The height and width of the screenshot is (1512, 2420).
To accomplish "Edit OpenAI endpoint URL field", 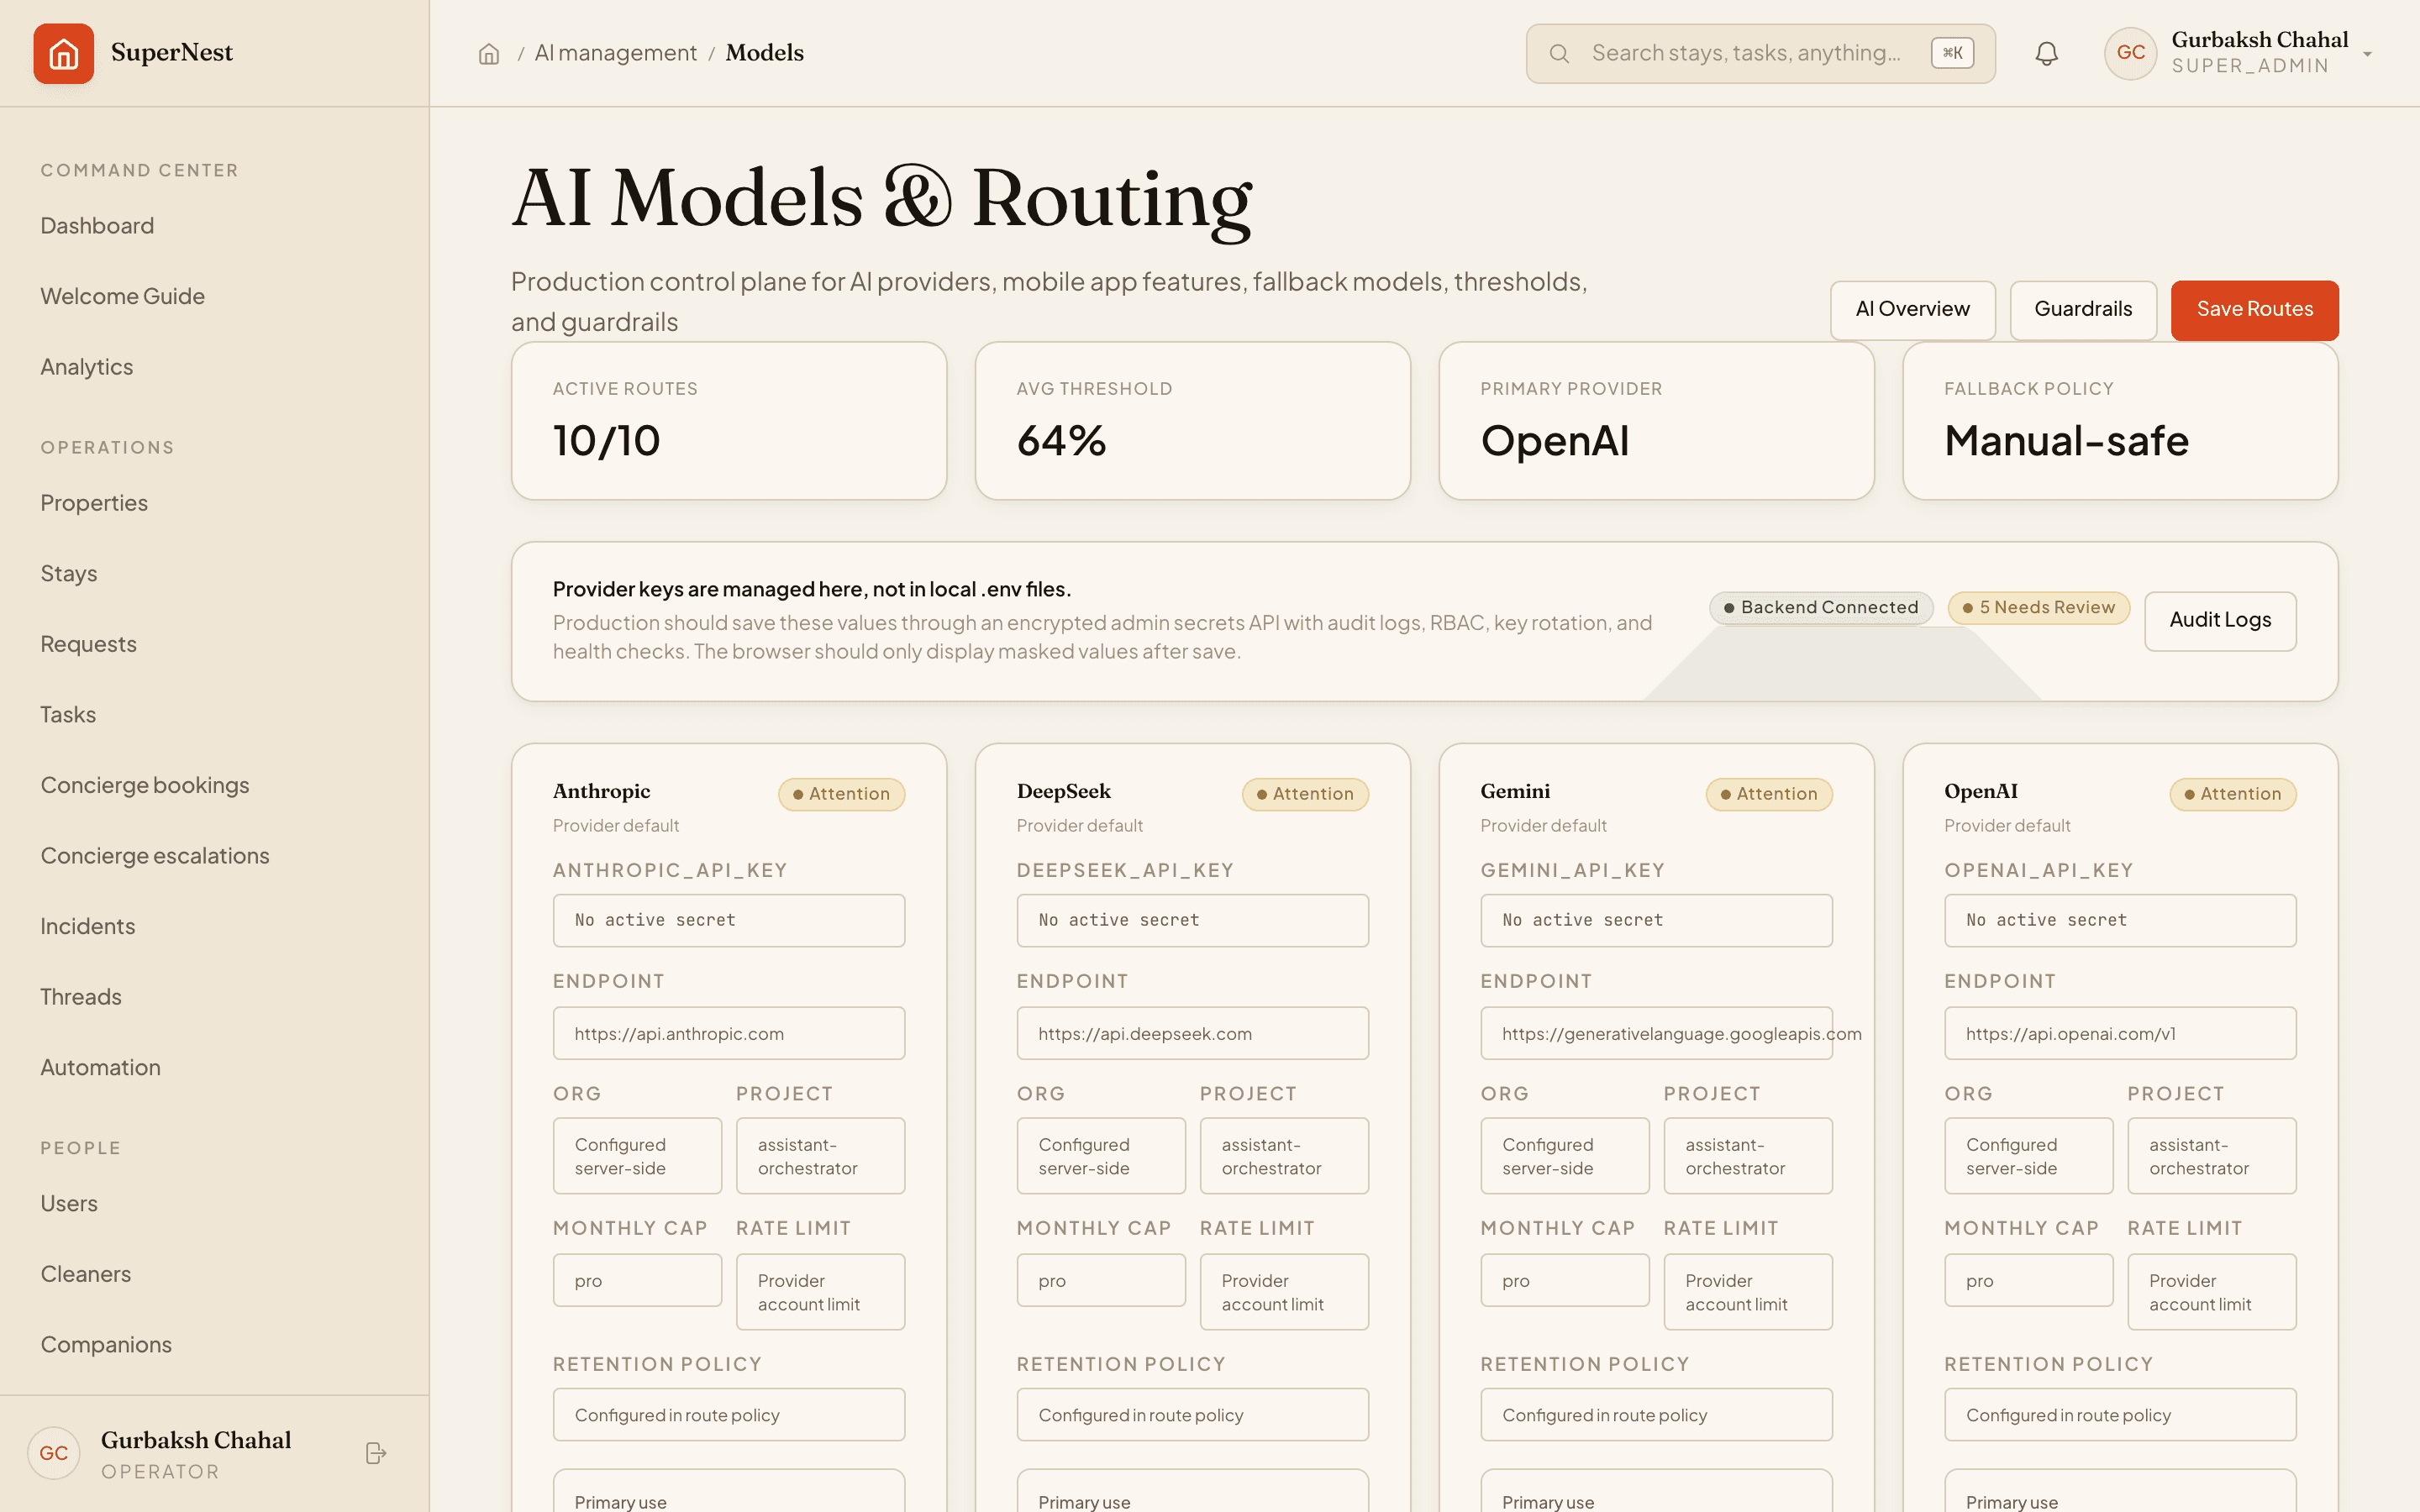I will [x=2120, y=1033].
